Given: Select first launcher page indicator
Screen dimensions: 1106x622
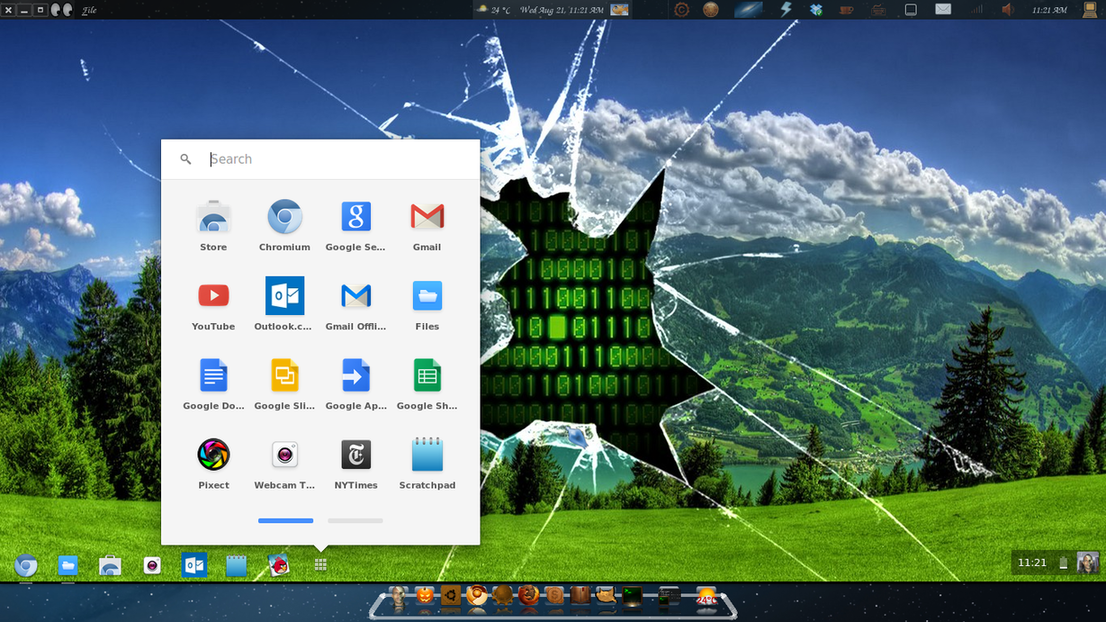Looking at the screenshot, I should pos(286,520).
